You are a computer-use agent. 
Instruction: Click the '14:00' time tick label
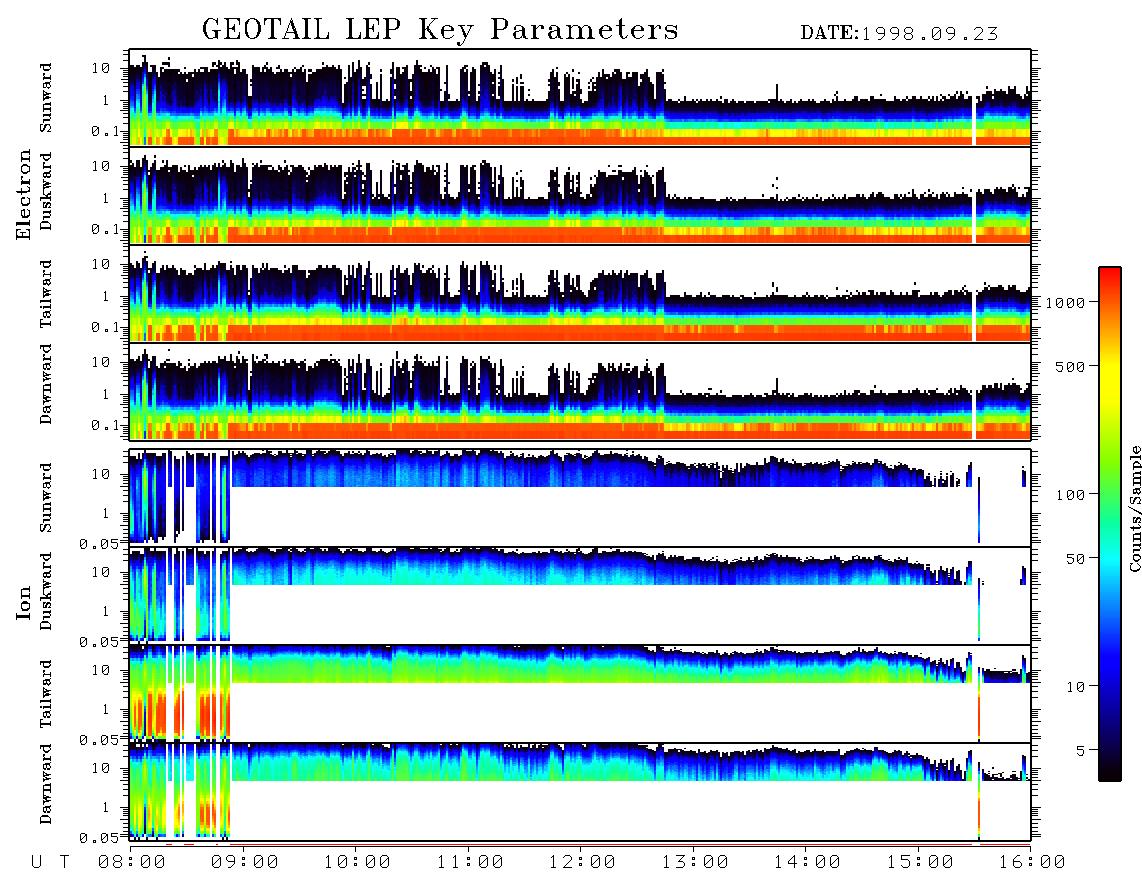click(807, 863)
